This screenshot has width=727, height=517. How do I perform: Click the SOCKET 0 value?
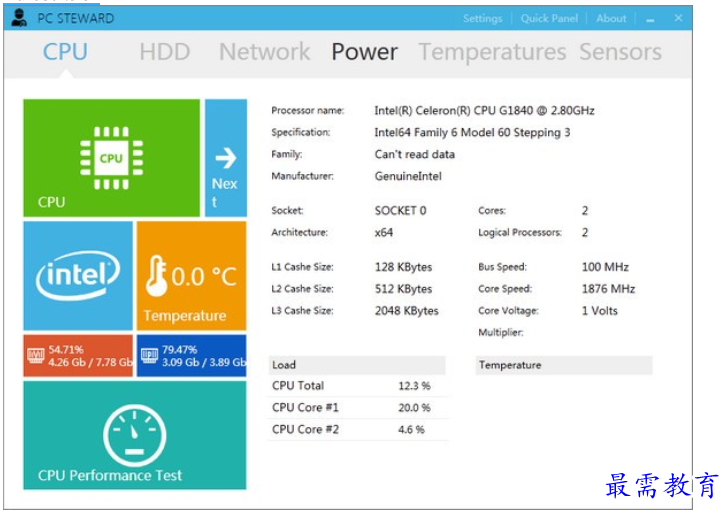(x=400, y=211)
